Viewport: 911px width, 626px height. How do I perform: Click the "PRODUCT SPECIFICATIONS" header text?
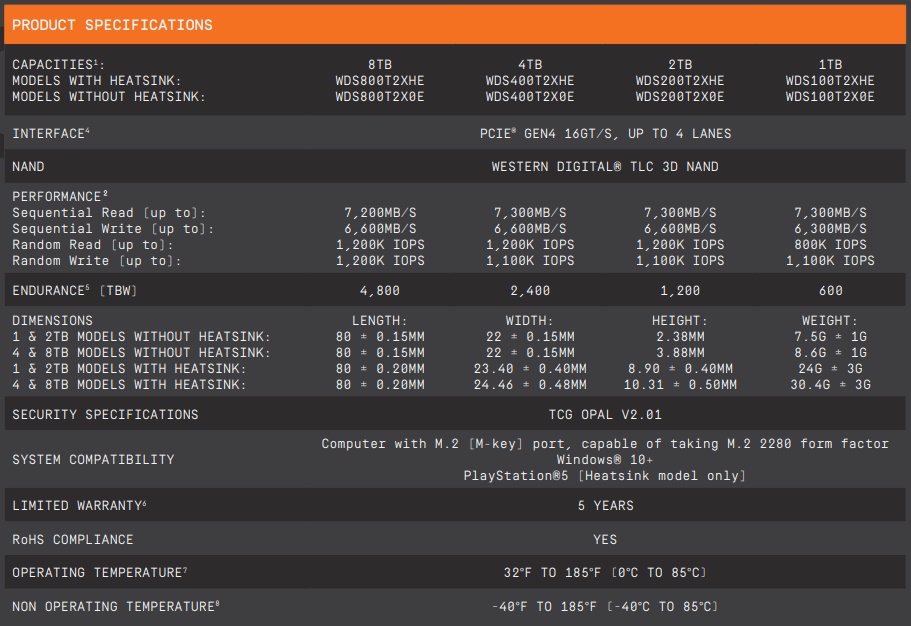tap(112, 25)
